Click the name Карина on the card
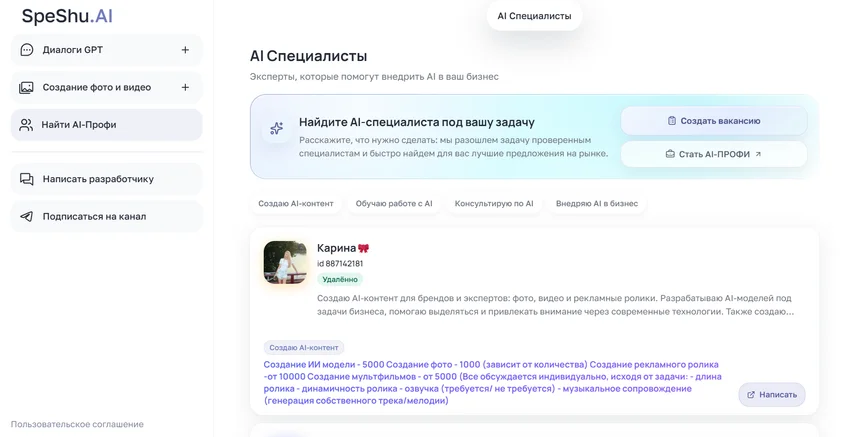 click(x=337, y=248)
